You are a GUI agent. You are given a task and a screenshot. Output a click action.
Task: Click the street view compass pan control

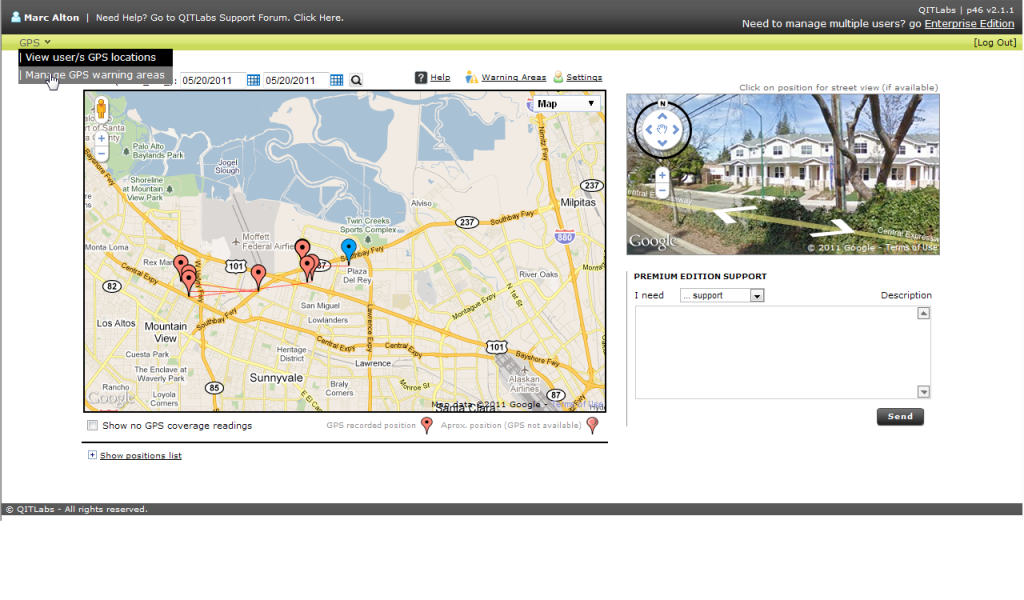point(661,131)
